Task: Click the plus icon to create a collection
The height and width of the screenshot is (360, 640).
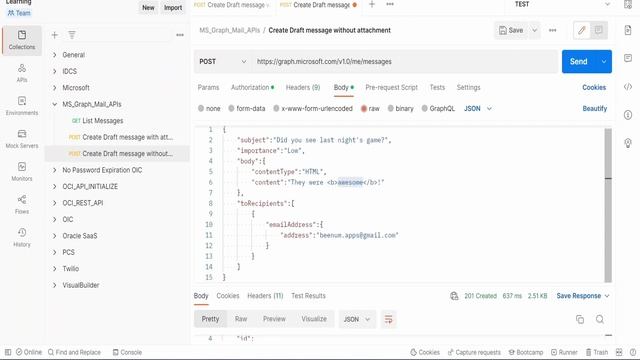Action: point(54,35)
